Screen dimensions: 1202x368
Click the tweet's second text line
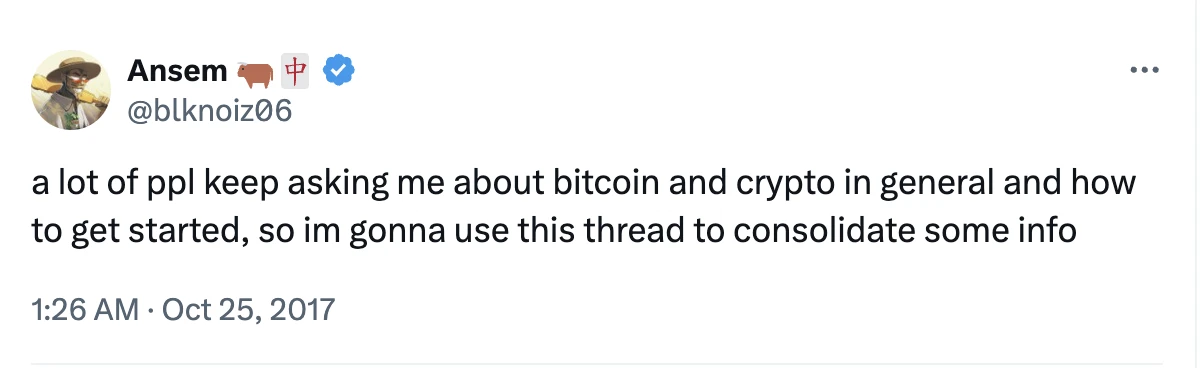(x=553, y=231)
